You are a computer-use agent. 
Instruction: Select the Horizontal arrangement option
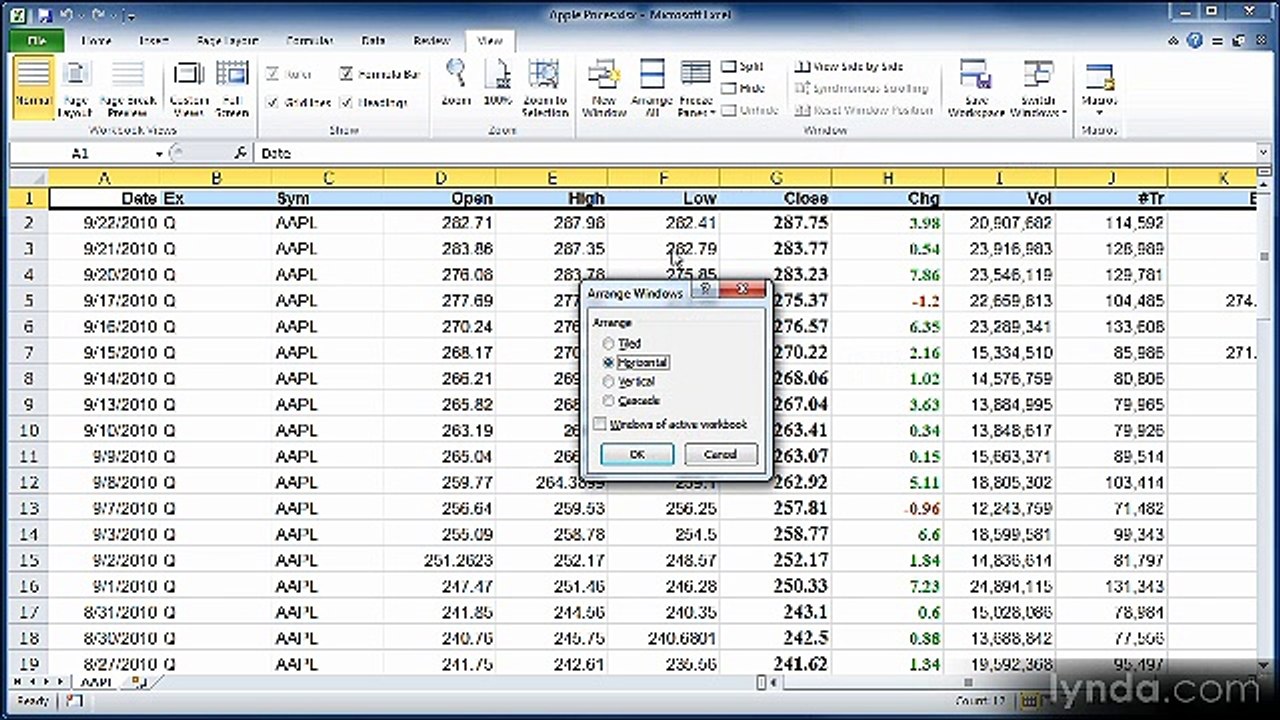tap(636, 362)
